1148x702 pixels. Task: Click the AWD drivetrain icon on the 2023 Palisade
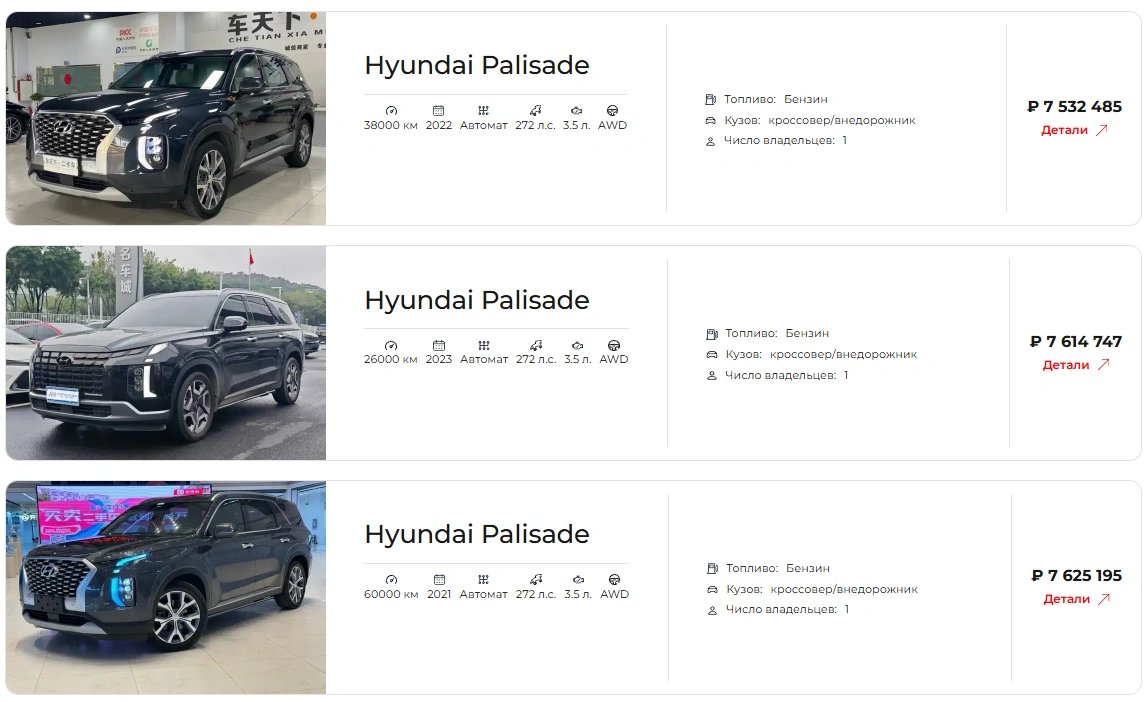614,346
